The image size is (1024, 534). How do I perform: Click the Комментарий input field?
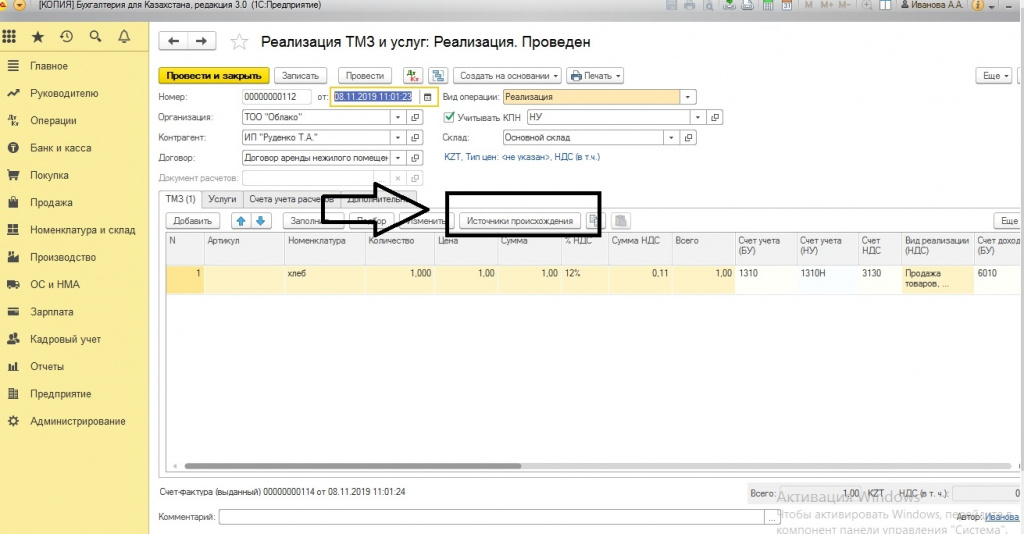point(492,517)
